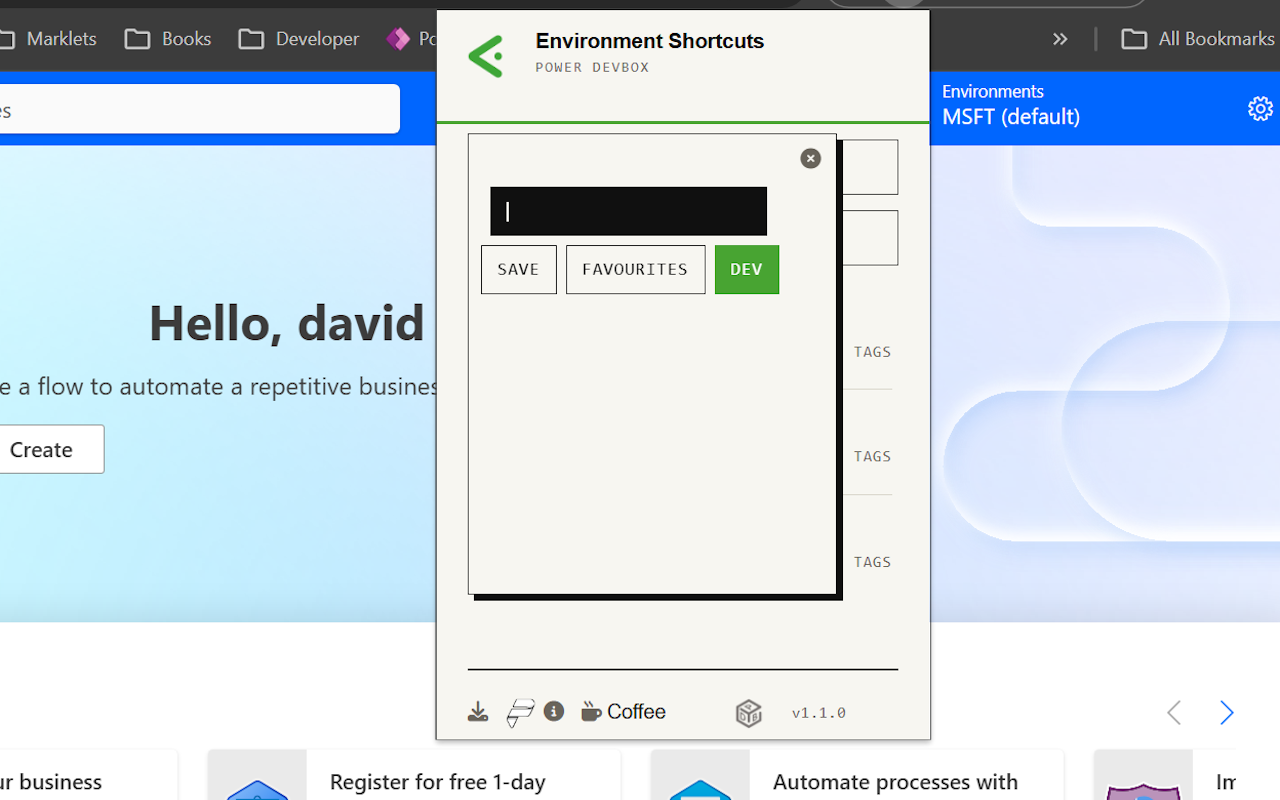Screen dimensions: 1280x800
Task: Select the green DEV tag
Action: pos(747,270)
